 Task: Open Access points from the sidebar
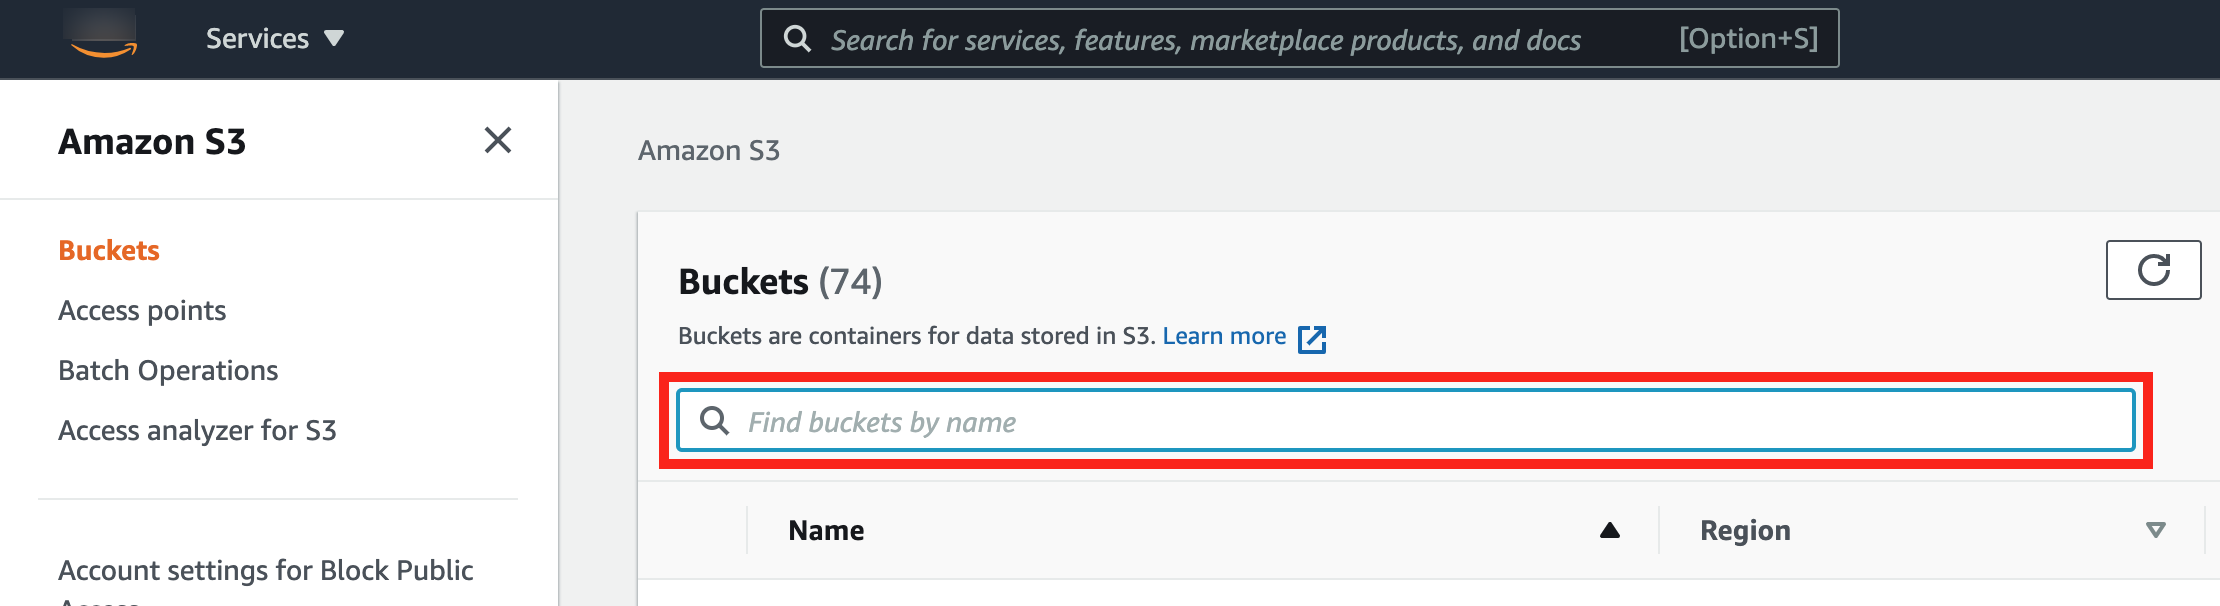tap(142, 311)
